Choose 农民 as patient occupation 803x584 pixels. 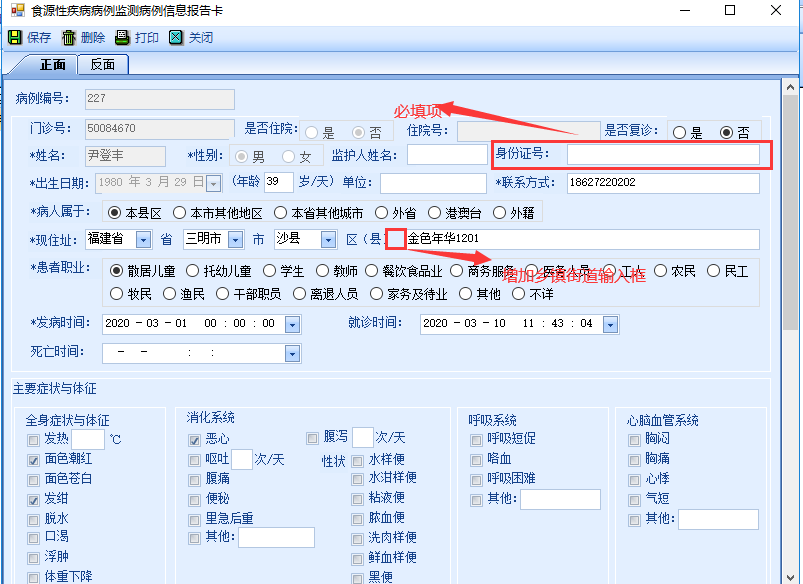[661, 270]
